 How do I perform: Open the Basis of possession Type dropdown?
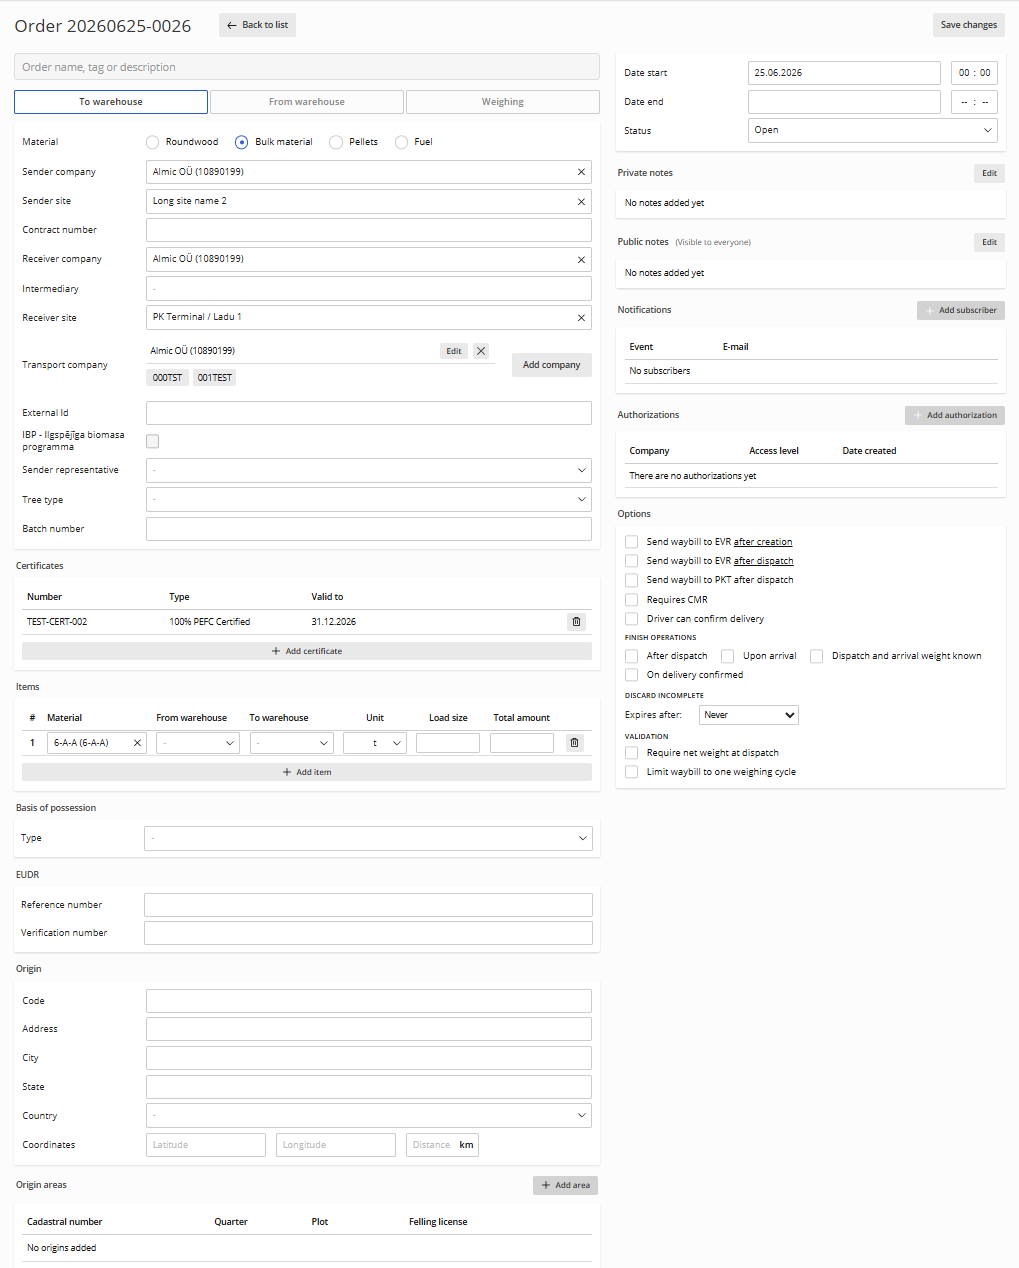click(369, 838)
